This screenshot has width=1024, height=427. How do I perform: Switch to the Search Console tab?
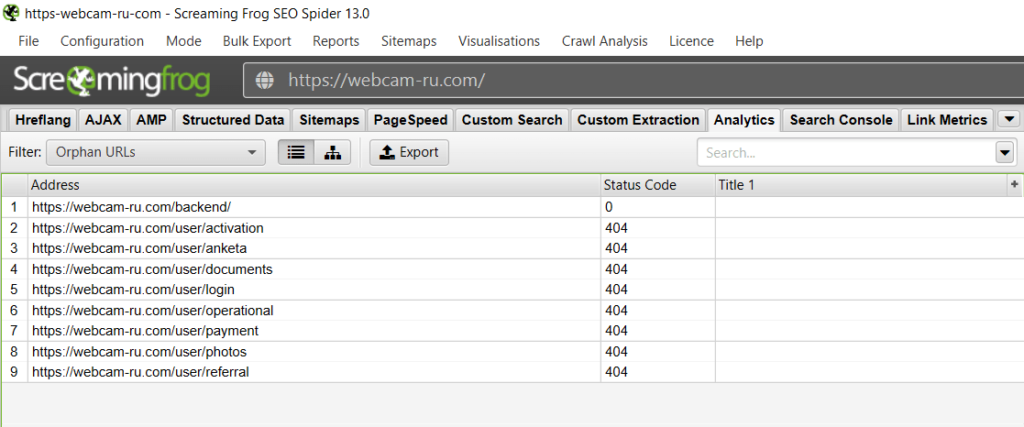(x=840, y=120)
